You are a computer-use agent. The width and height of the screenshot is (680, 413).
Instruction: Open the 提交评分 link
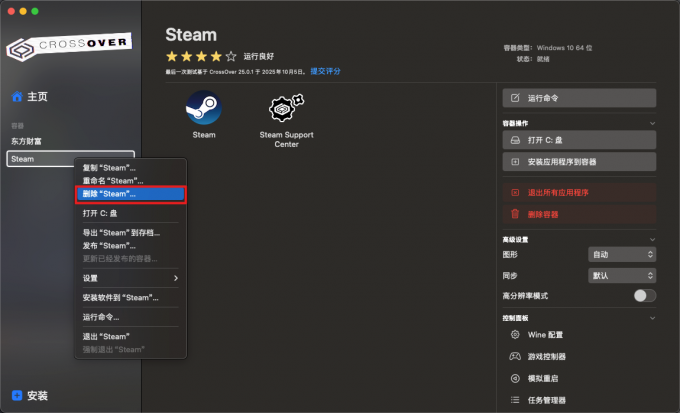pyautogui.click(x=325, y=71)
